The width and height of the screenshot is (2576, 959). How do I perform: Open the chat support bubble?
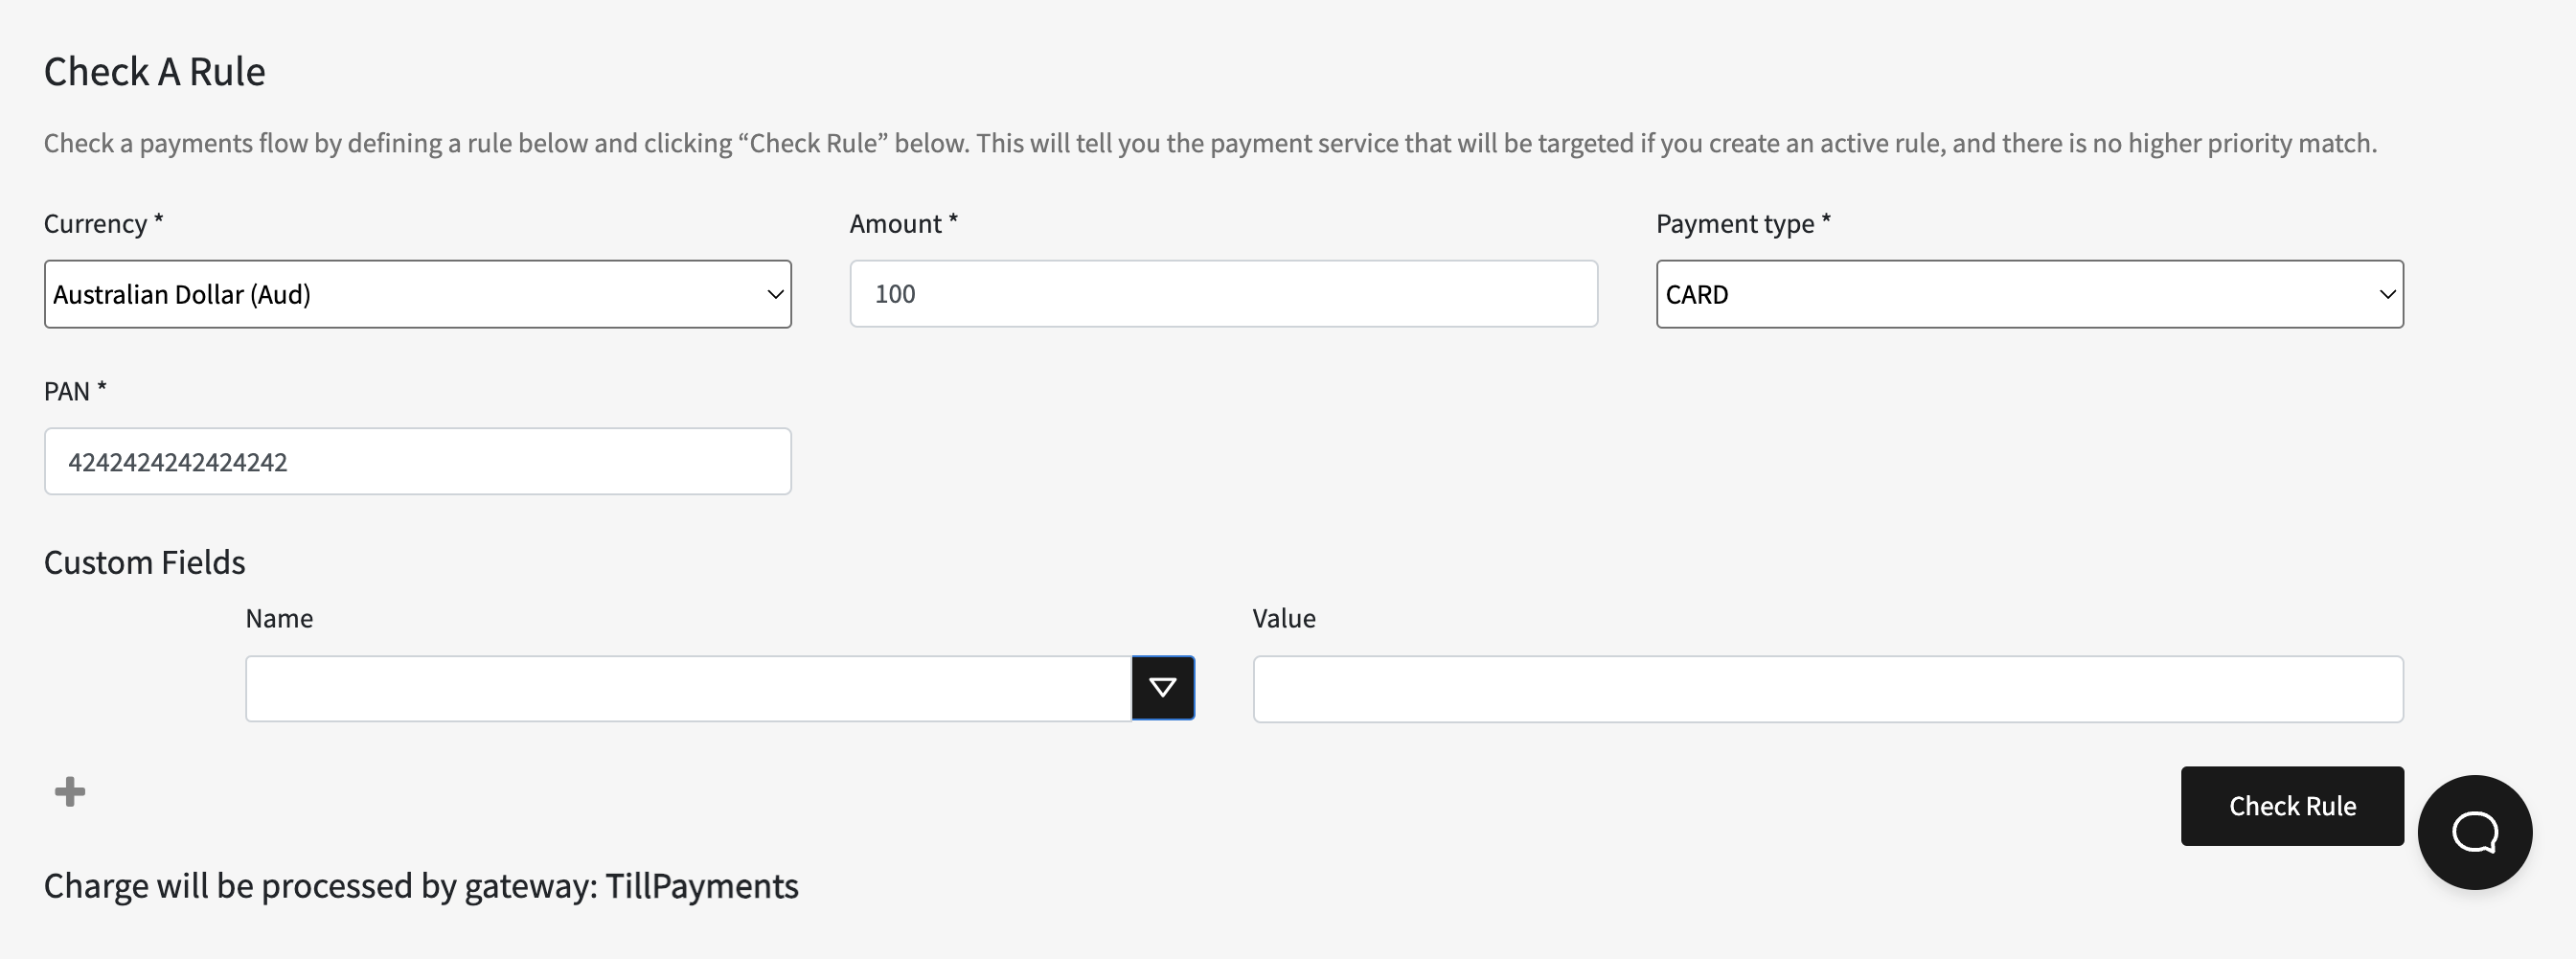click(x=2474, y=832)
